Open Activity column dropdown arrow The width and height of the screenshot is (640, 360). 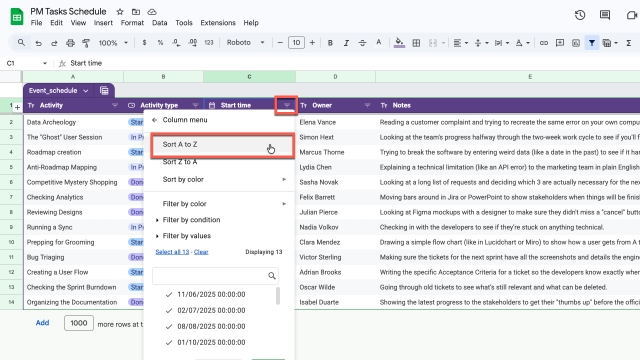point(115,105)
